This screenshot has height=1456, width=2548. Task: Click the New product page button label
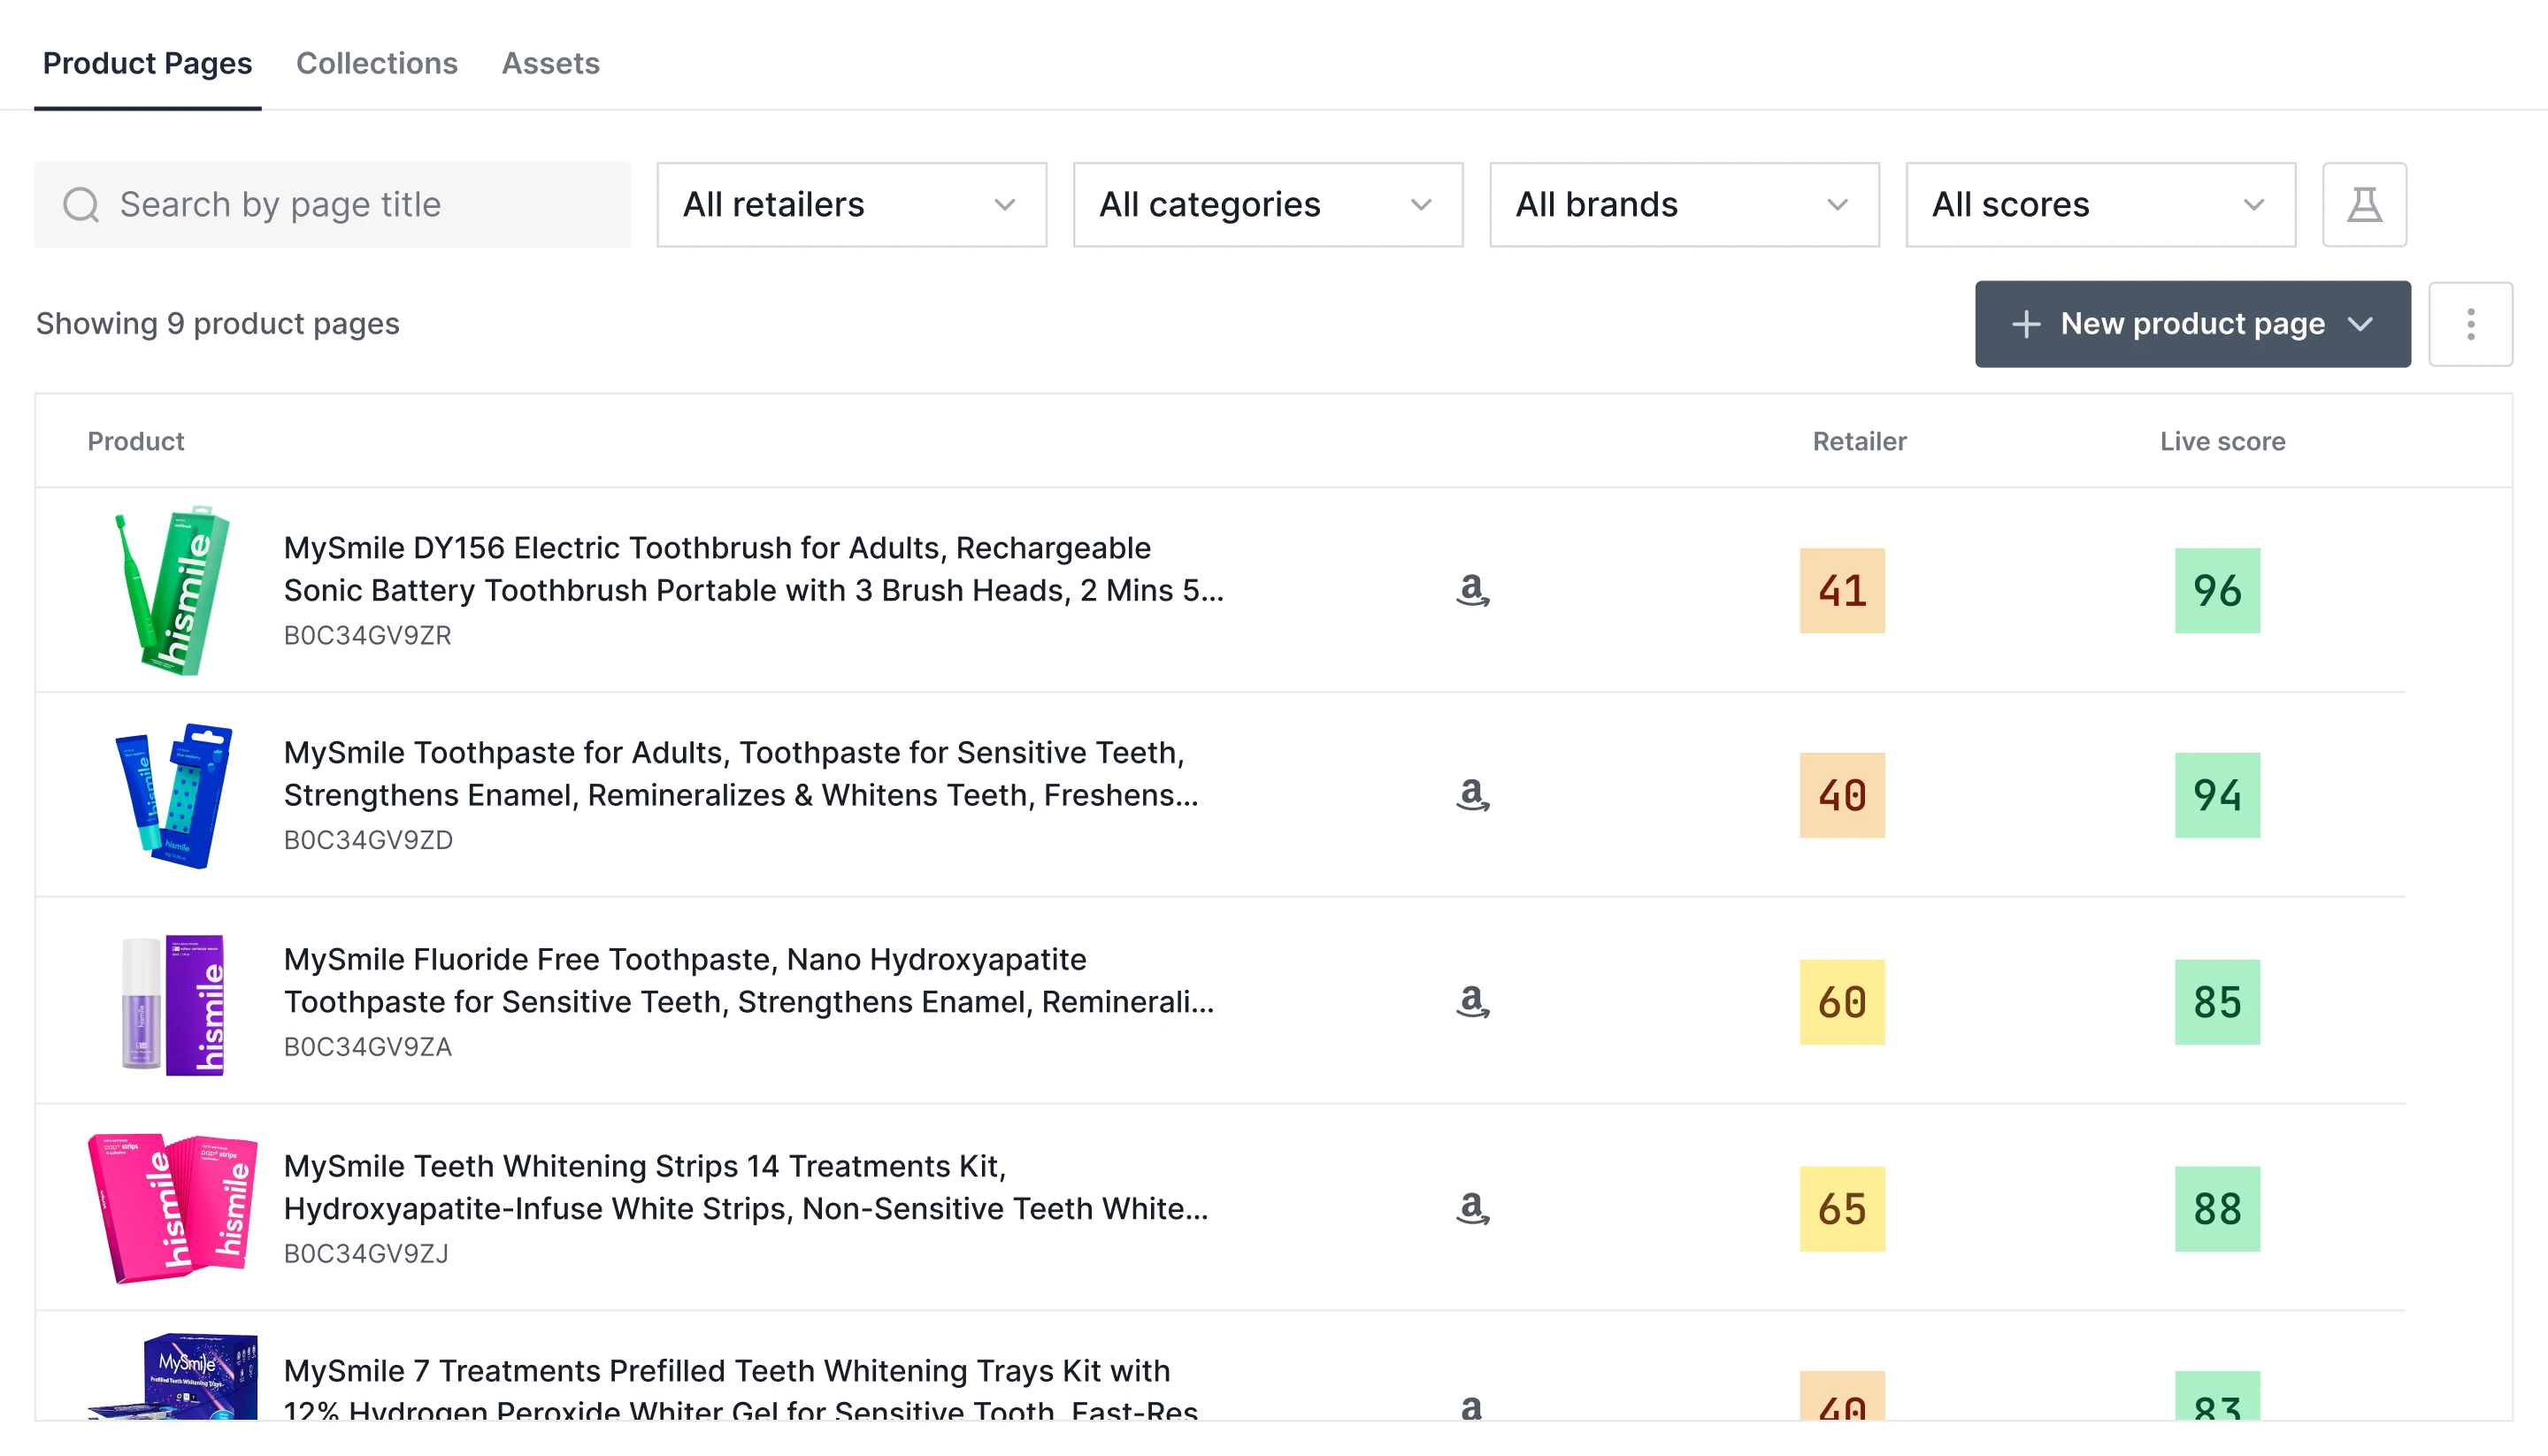pos(2192,324)
